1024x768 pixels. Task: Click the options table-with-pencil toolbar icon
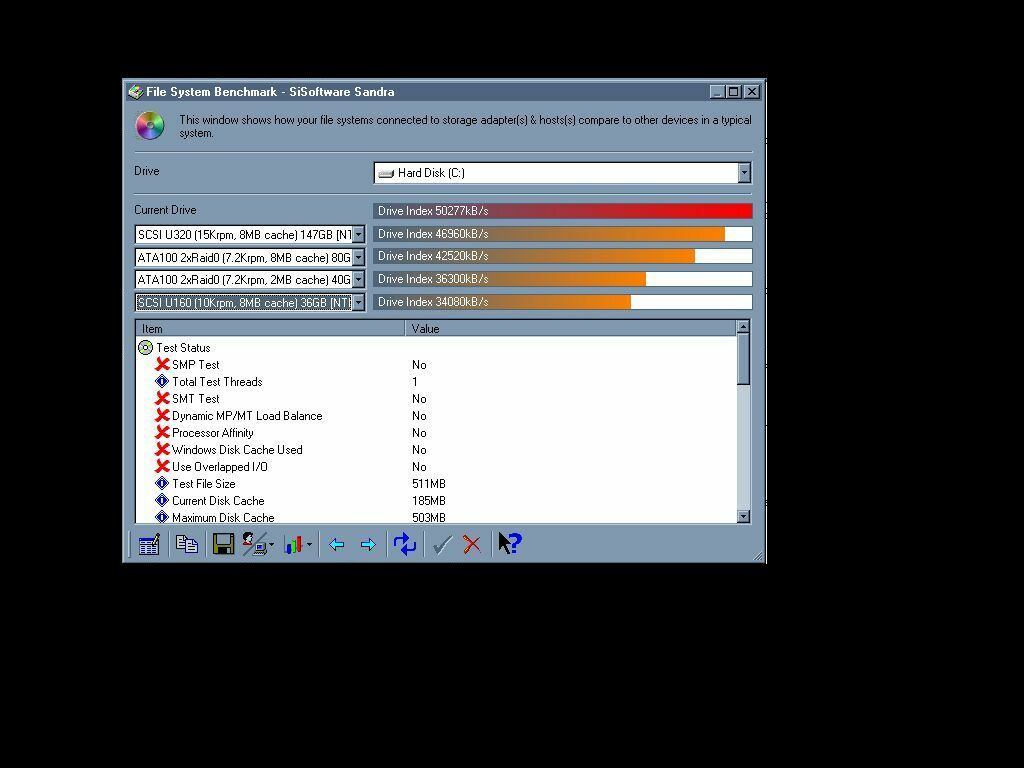coord(149,544)
